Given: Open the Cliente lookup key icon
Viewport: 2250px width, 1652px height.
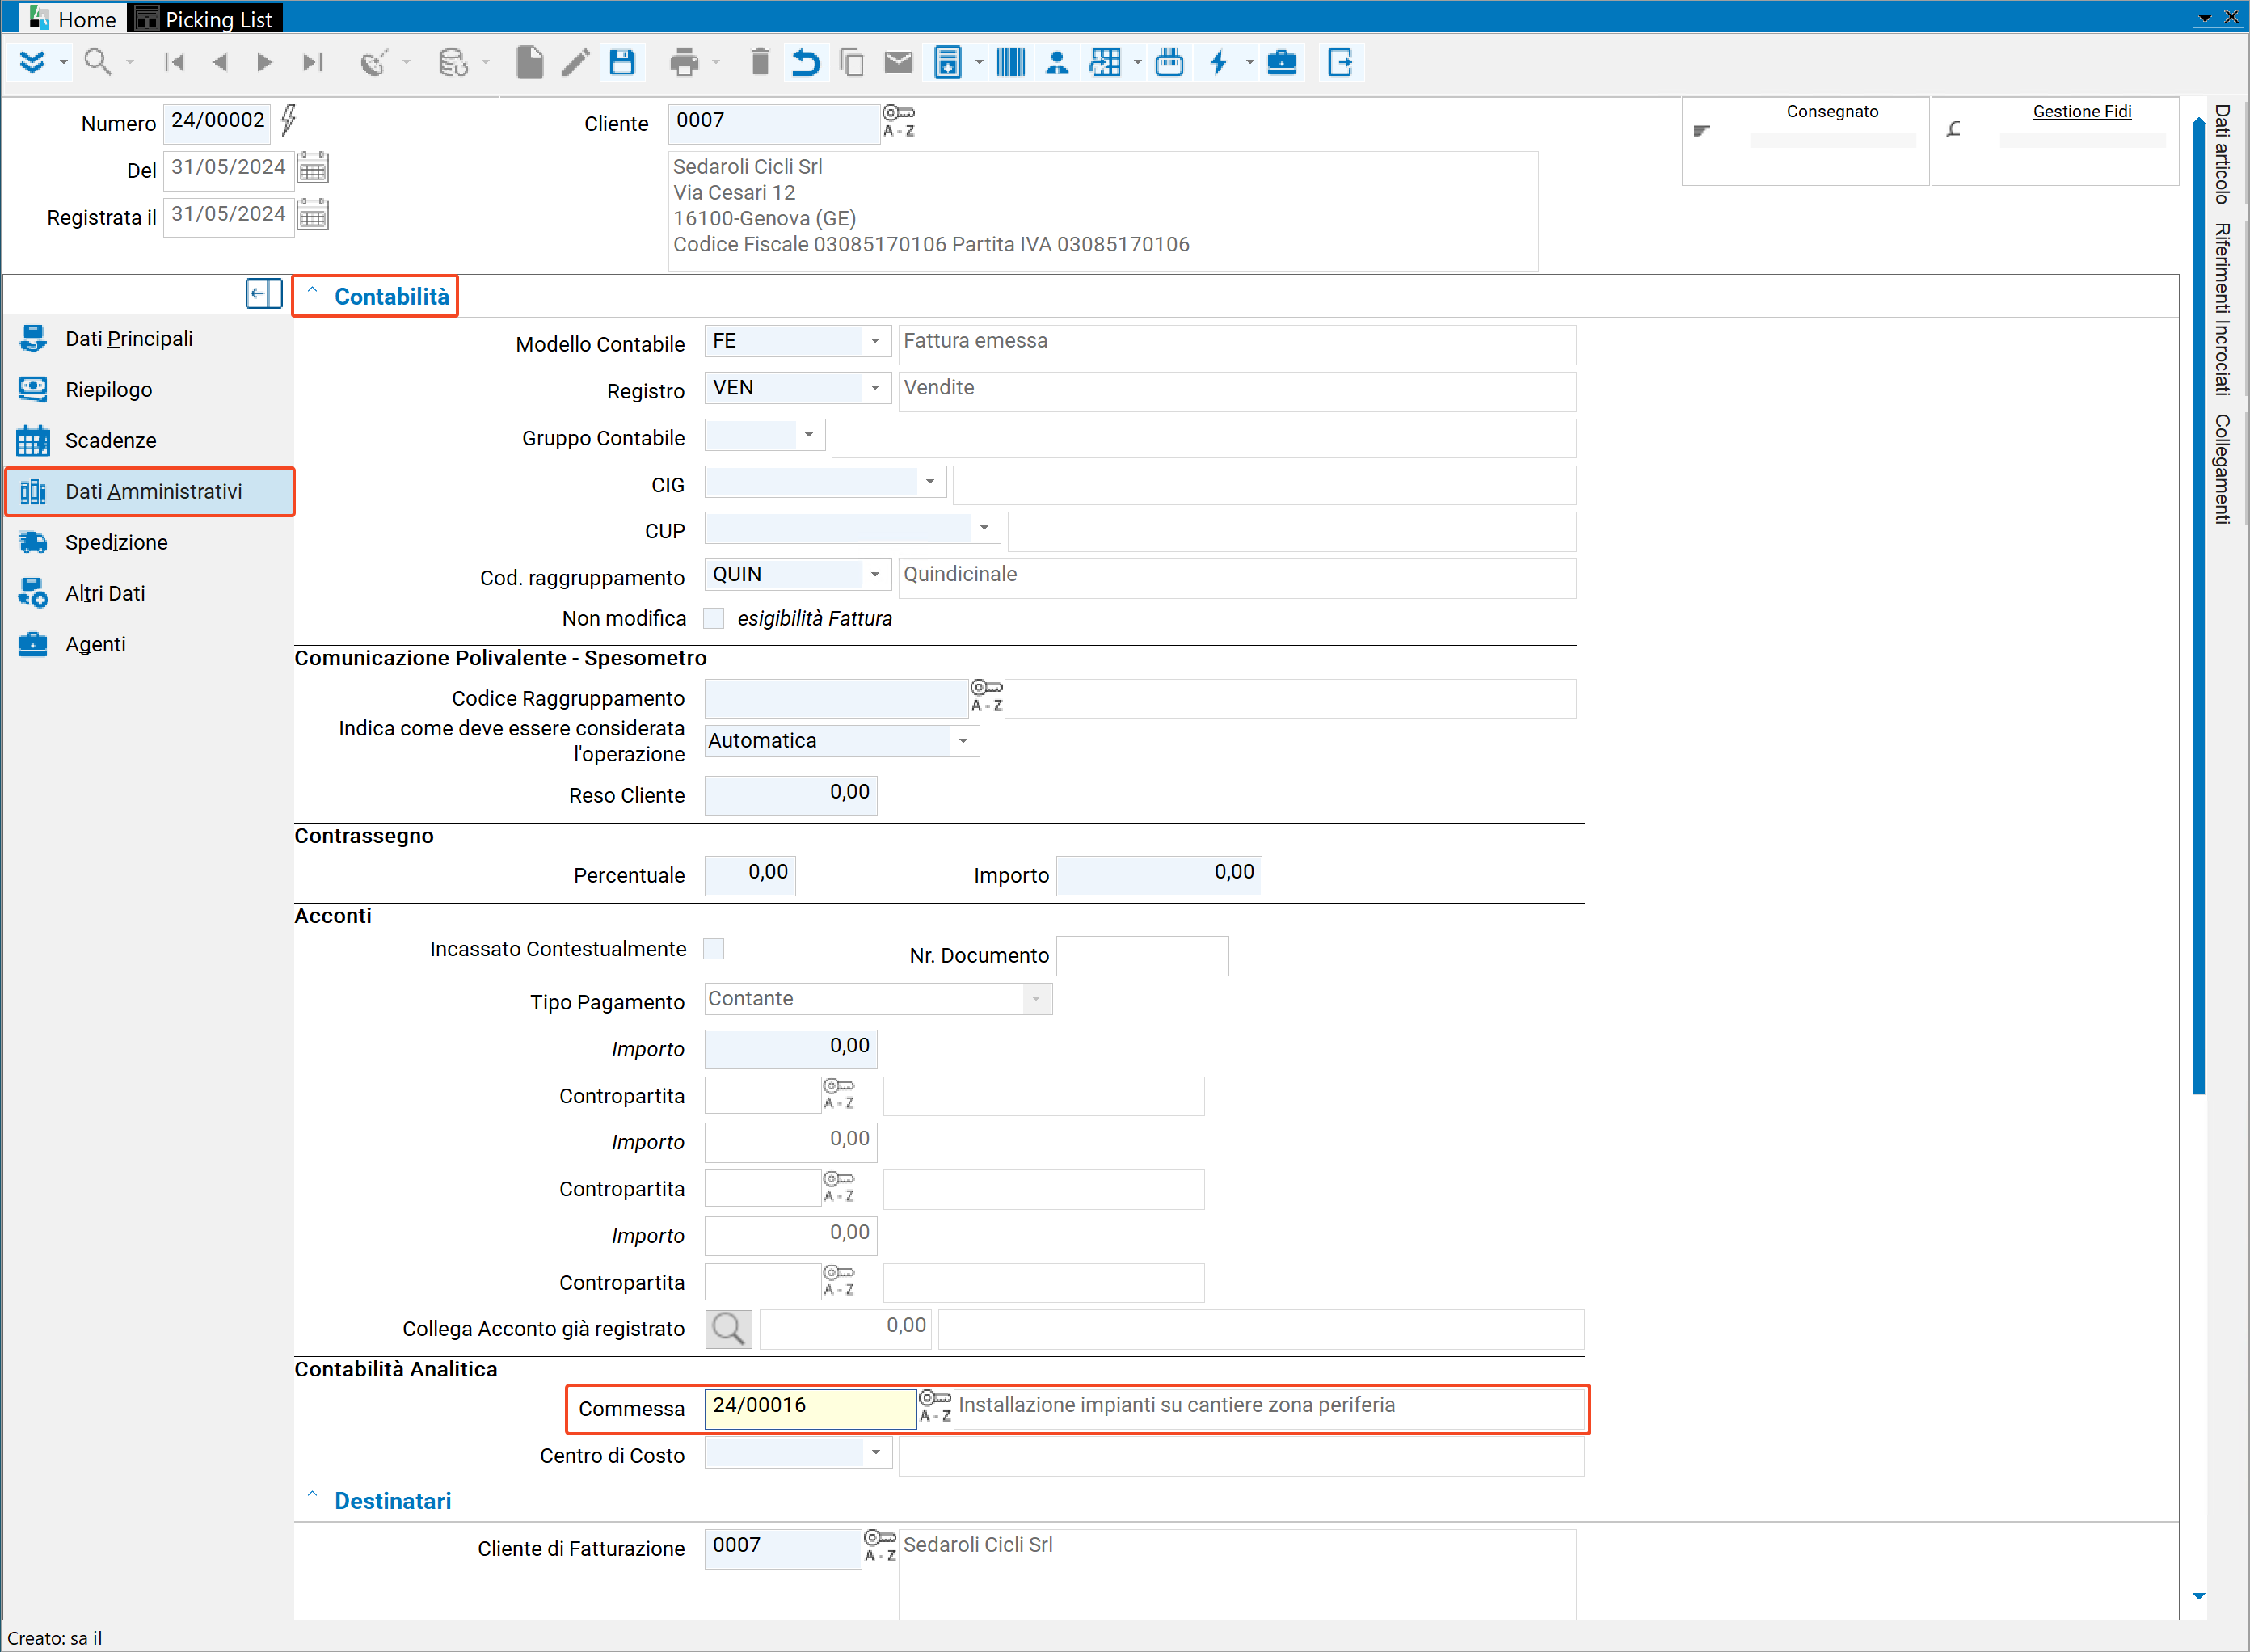Looking at the screenshot, I should (899, 121).
